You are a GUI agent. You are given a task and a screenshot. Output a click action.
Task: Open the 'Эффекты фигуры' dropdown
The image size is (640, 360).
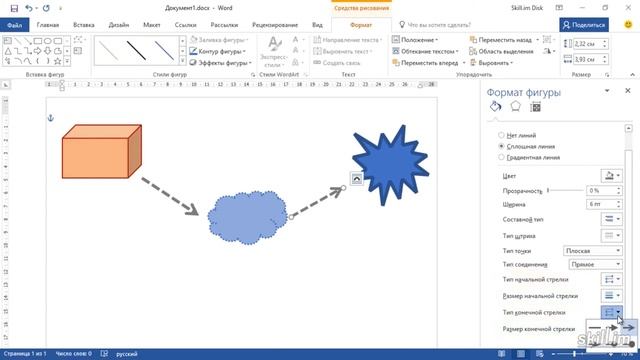[220, 63]
